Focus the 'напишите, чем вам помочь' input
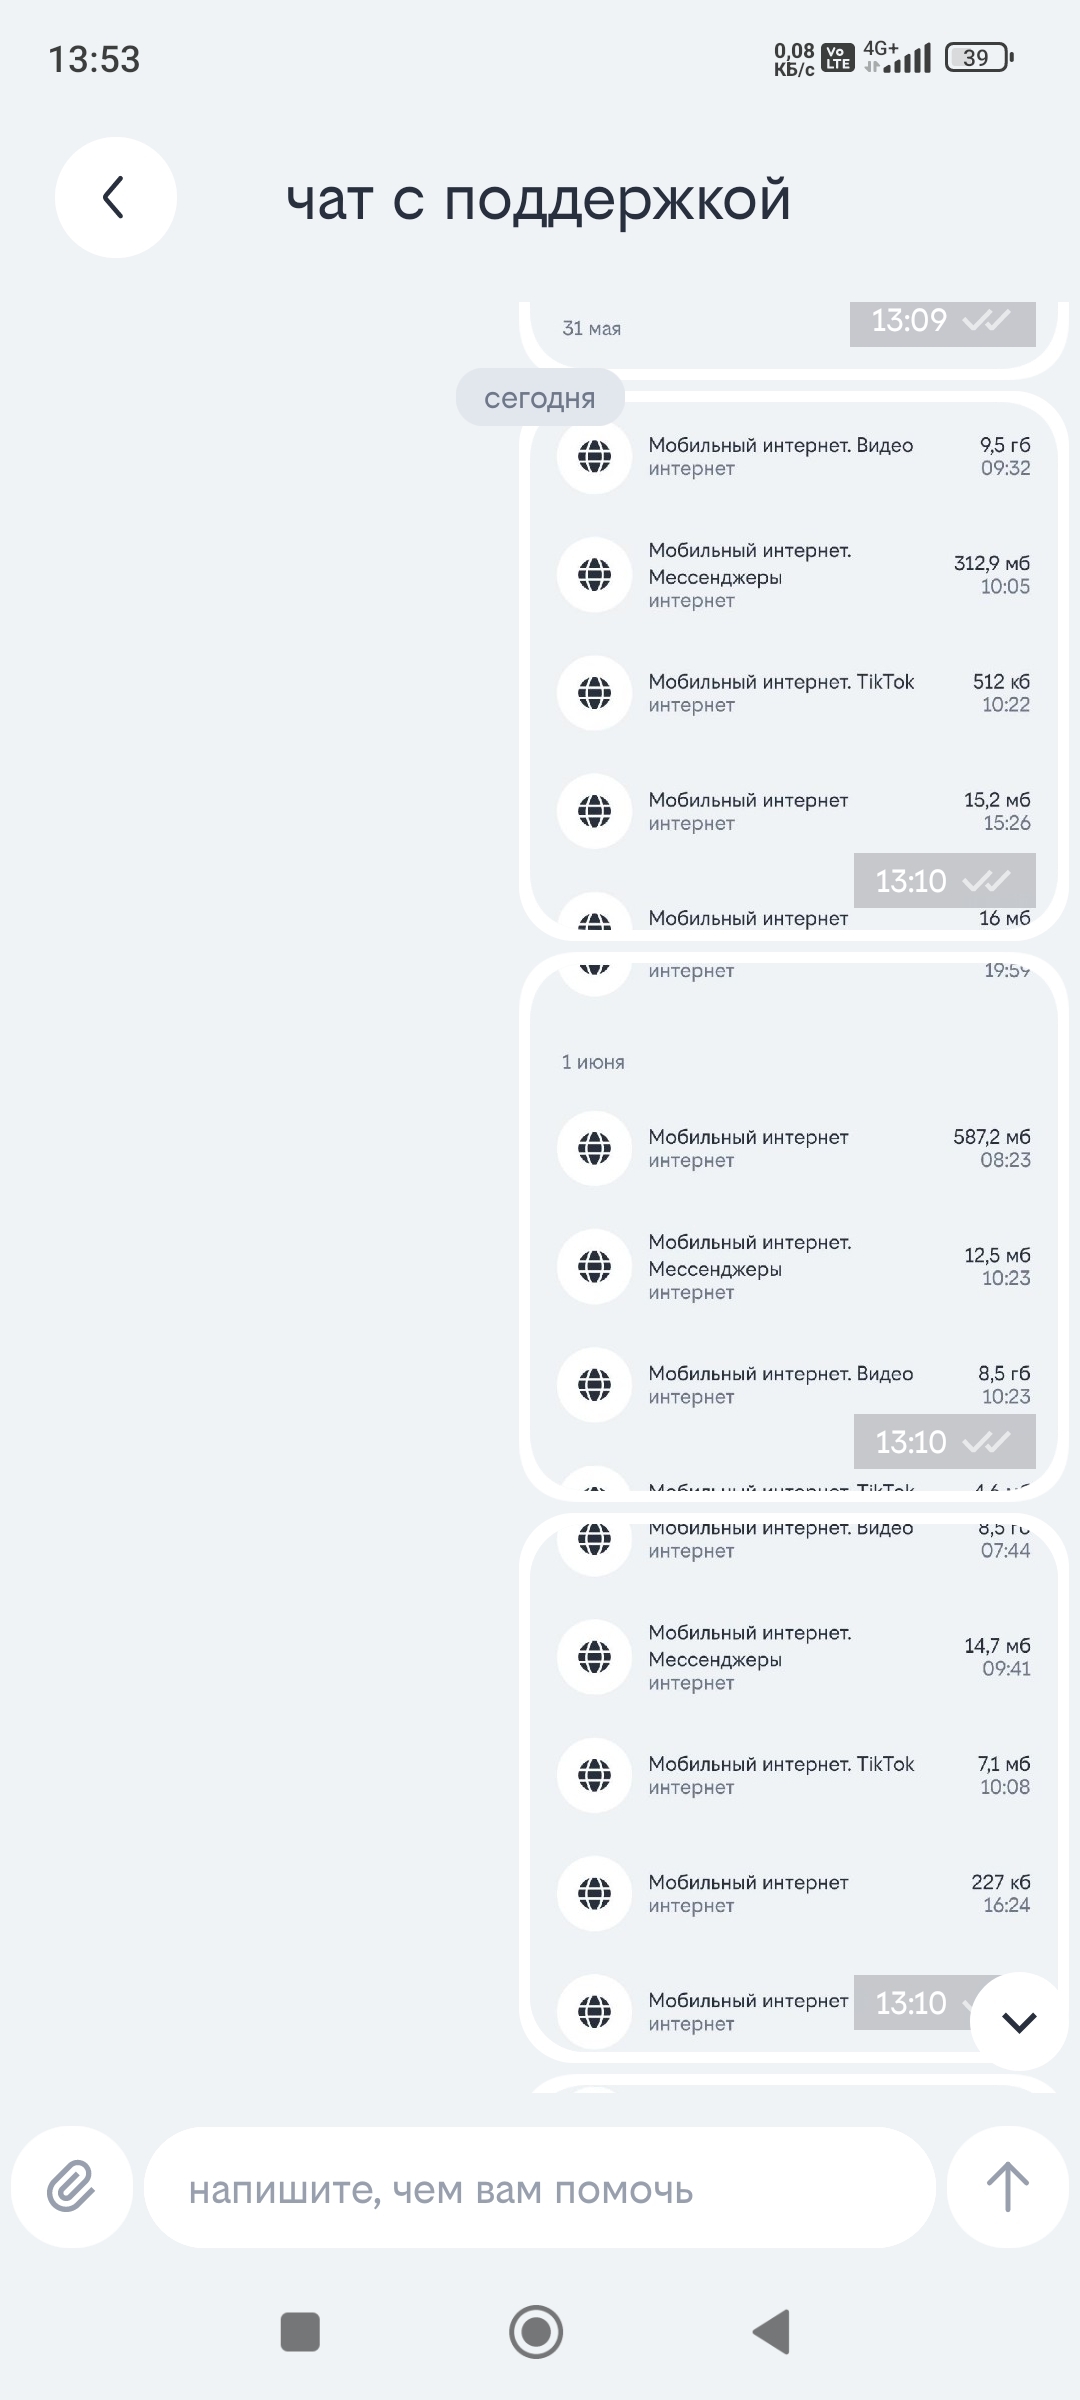The height and width of the screenshot is (2400, 1080). pos(540,2190)
